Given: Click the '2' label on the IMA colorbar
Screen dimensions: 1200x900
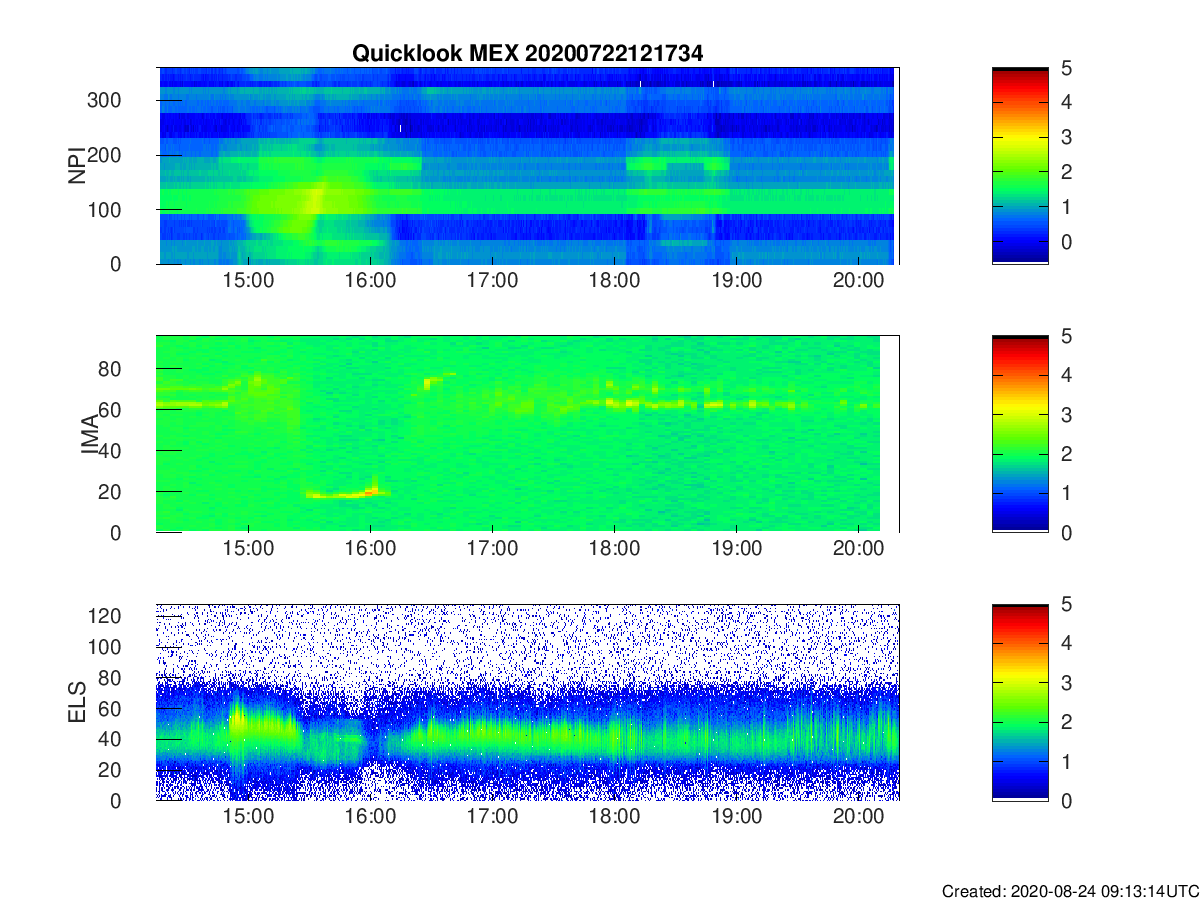Looking at the screenshot, I should pos(1066,454).
